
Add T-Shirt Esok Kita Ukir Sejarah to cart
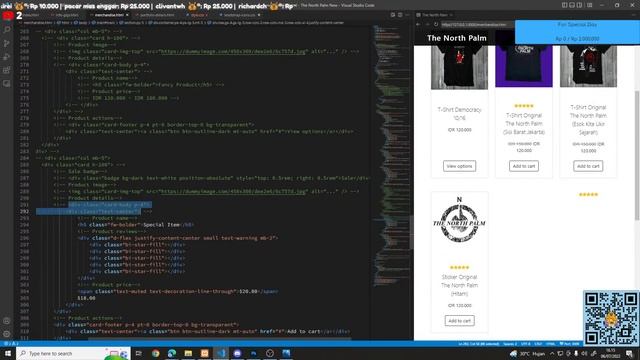click(x=588, y=166)
